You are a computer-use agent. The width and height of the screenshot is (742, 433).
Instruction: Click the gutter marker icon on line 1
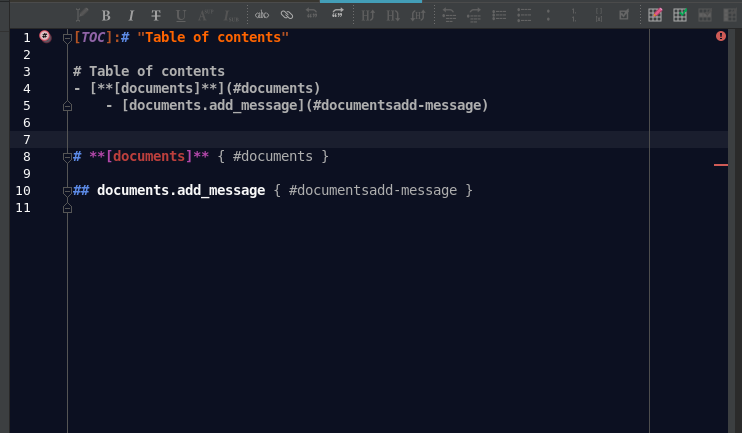click(x=45, y=36)
